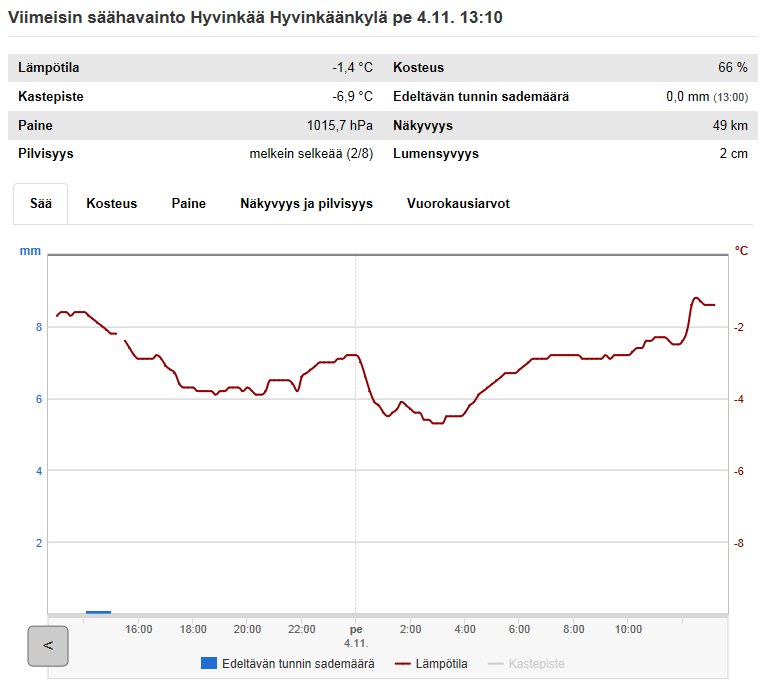
Task: Click the 16:00 time axis label
Action: 139,629
